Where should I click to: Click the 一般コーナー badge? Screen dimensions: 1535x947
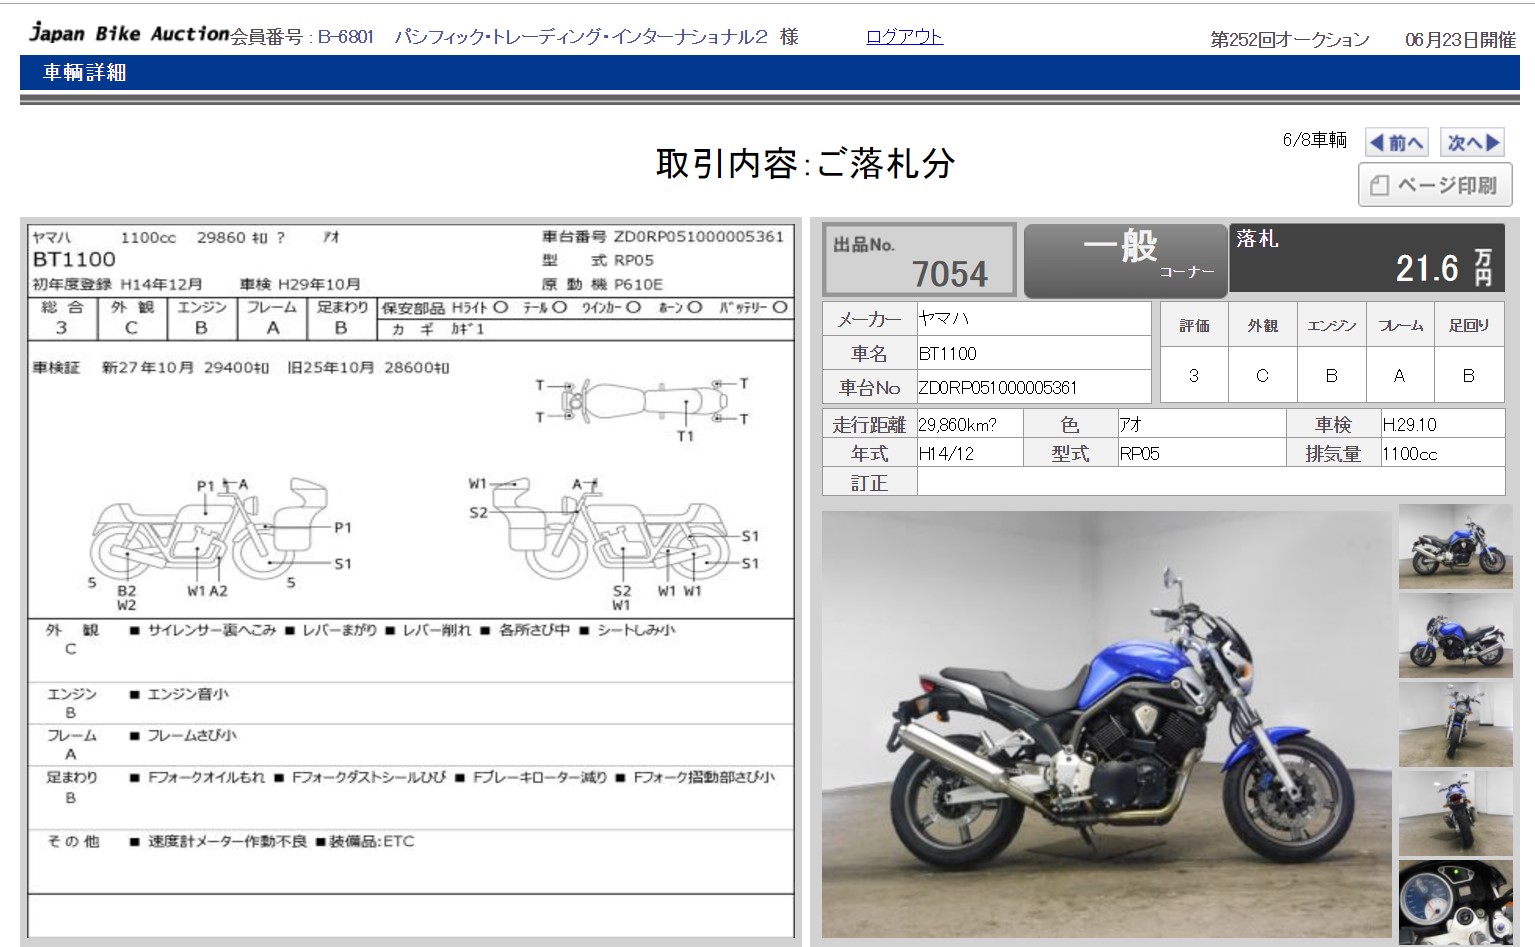(x=1125, y=260)
